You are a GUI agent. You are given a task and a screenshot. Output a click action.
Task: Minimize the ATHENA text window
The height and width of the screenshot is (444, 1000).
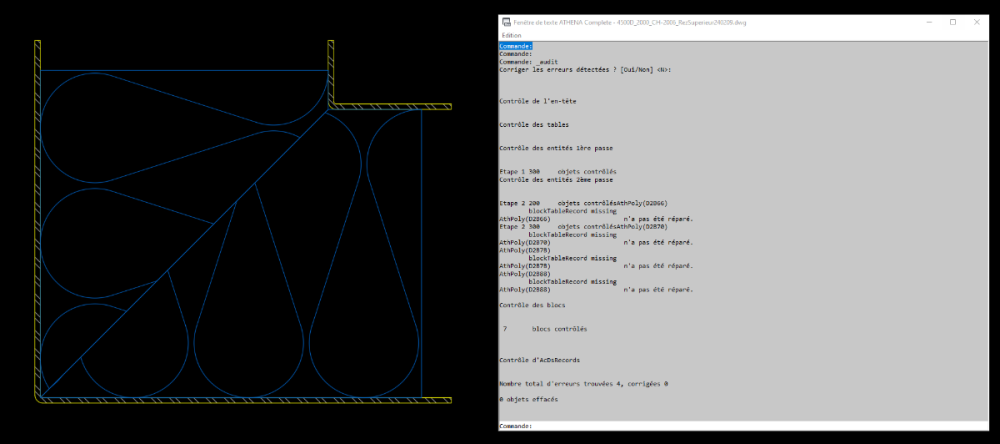[929, 22]
